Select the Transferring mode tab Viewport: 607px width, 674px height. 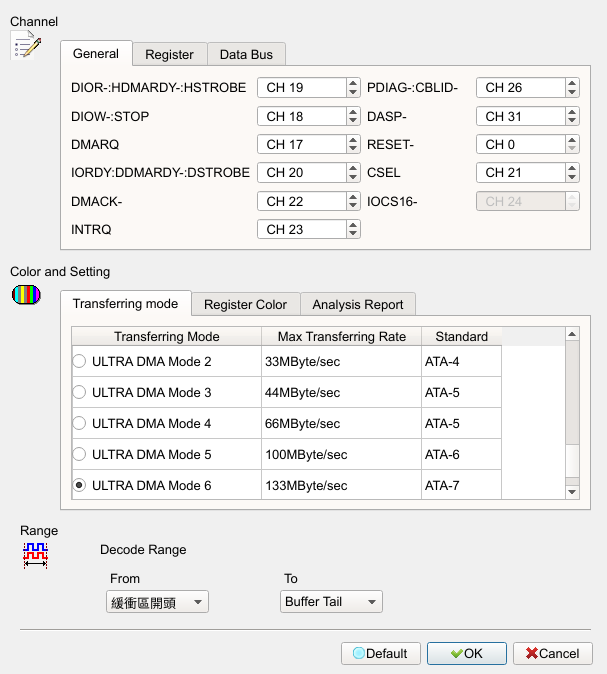click(x=126, y=303)
